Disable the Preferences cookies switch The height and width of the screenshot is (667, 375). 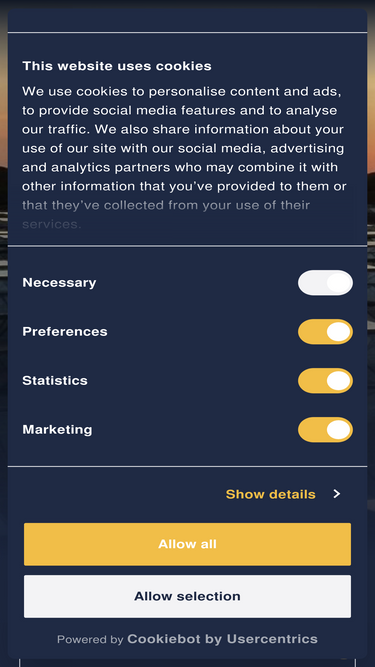[x=325, y=332]
